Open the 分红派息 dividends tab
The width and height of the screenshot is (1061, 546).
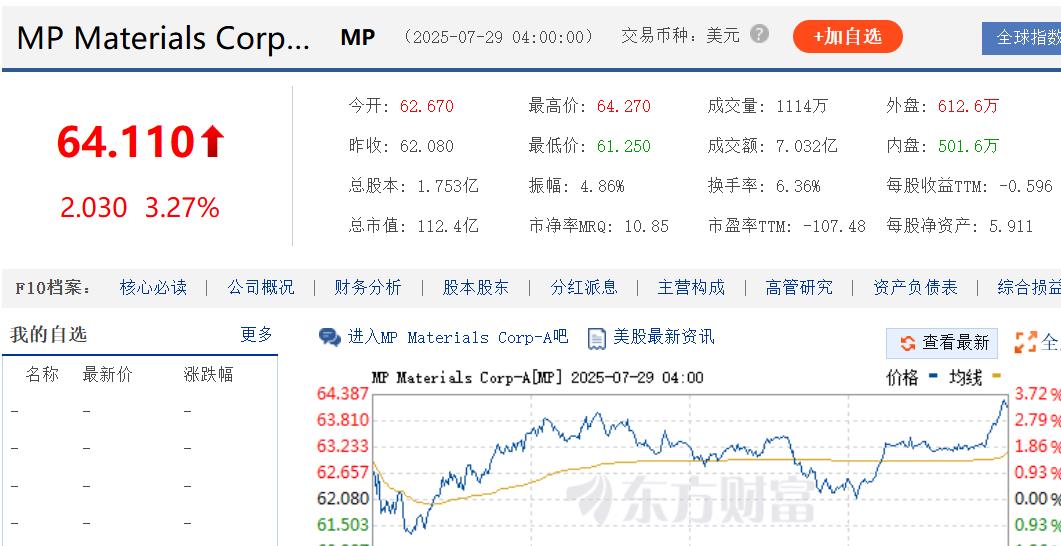[x=583, y=288]
